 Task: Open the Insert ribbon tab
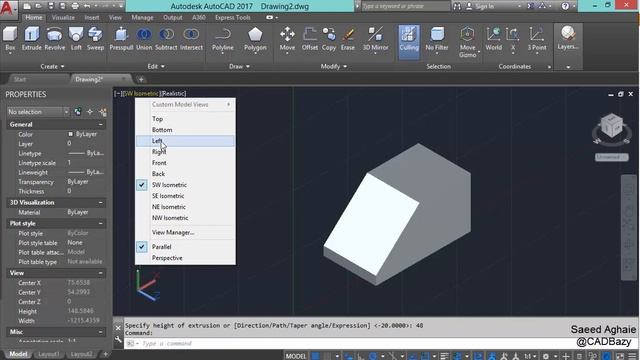(91, 18)
